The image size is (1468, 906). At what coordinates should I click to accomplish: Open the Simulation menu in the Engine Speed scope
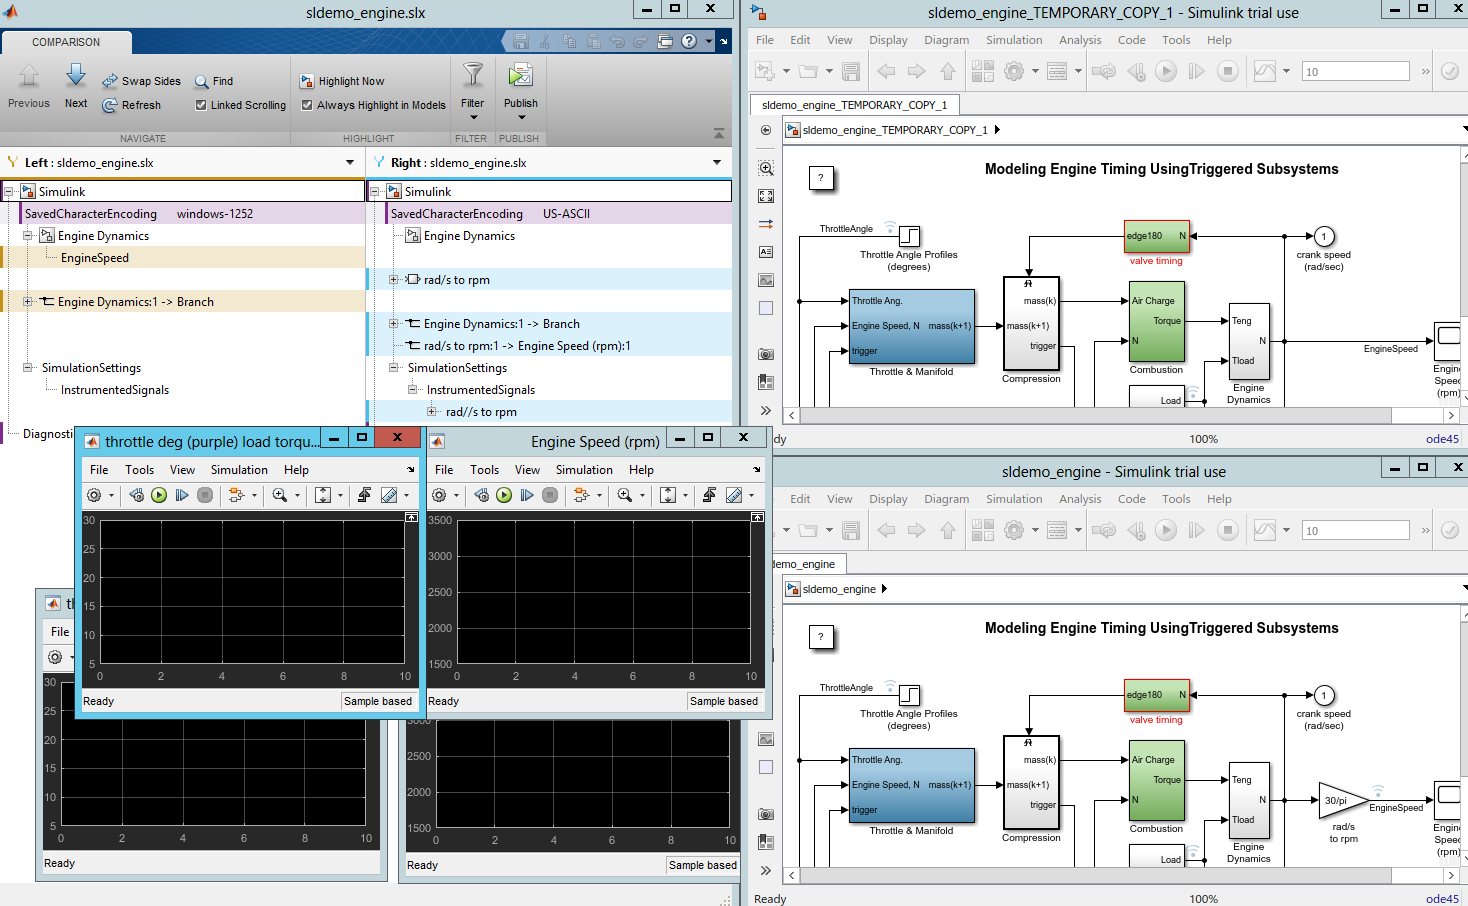coord(584,469)
